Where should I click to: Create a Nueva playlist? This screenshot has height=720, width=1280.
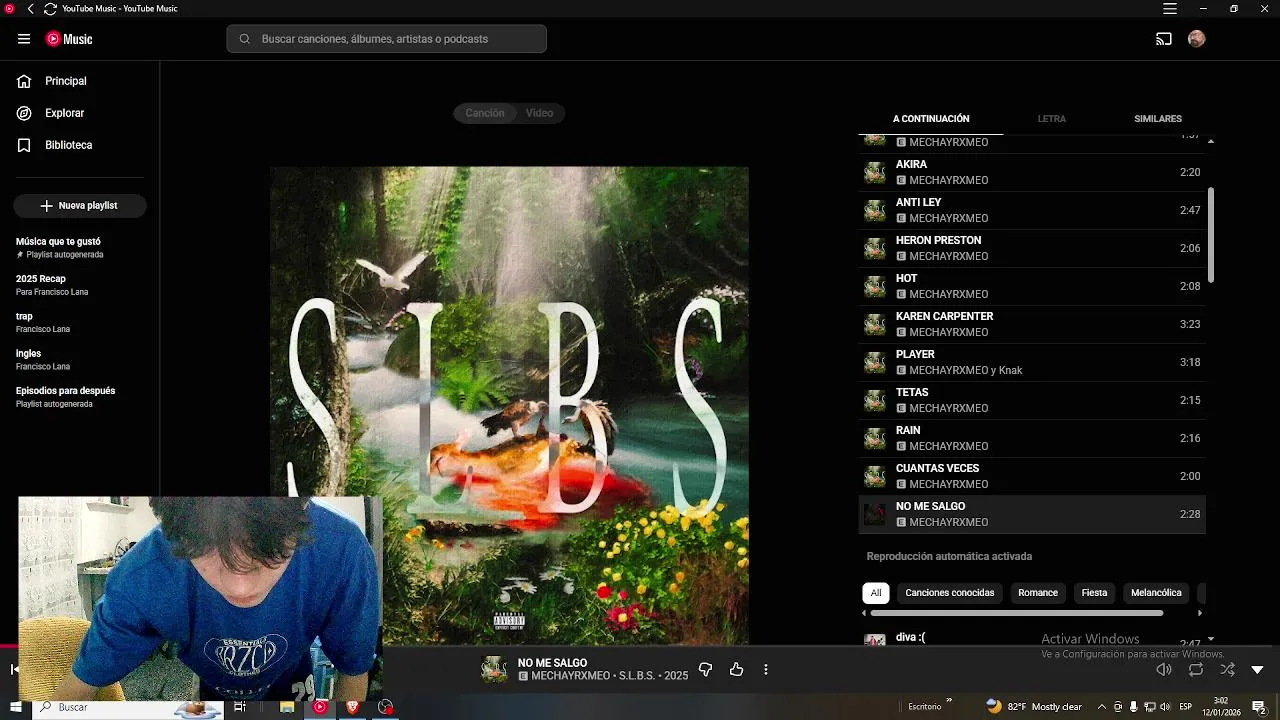[x=80, y=205]
